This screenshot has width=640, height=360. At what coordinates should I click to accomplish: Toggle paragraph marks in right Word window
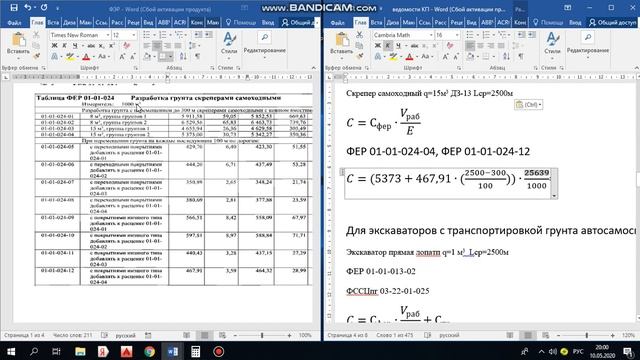pyautogui.click(x=521, y=57)
